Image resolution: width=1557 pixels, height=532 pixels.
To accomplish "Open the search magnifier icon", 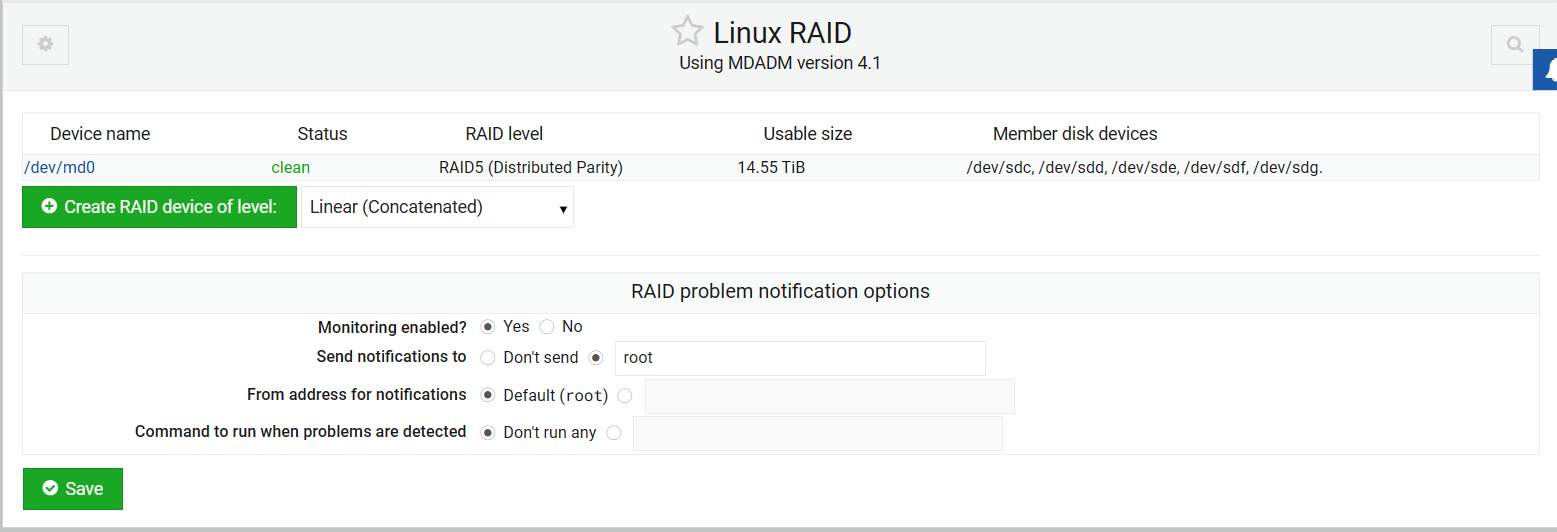I will tap(1515, 45).
